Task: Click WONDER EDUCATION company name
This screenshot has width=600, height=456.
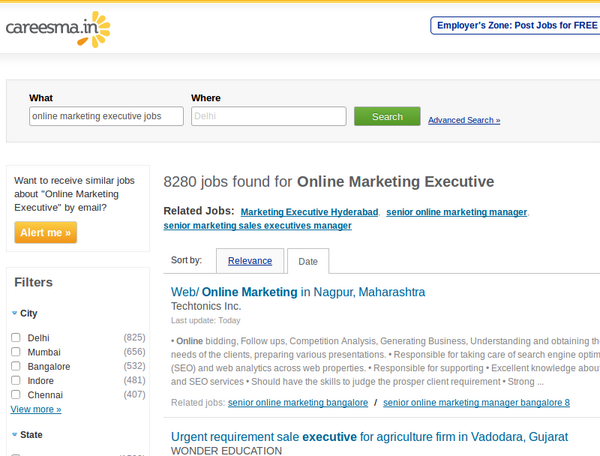Action: pyautogui.click(x=226, y=451)
